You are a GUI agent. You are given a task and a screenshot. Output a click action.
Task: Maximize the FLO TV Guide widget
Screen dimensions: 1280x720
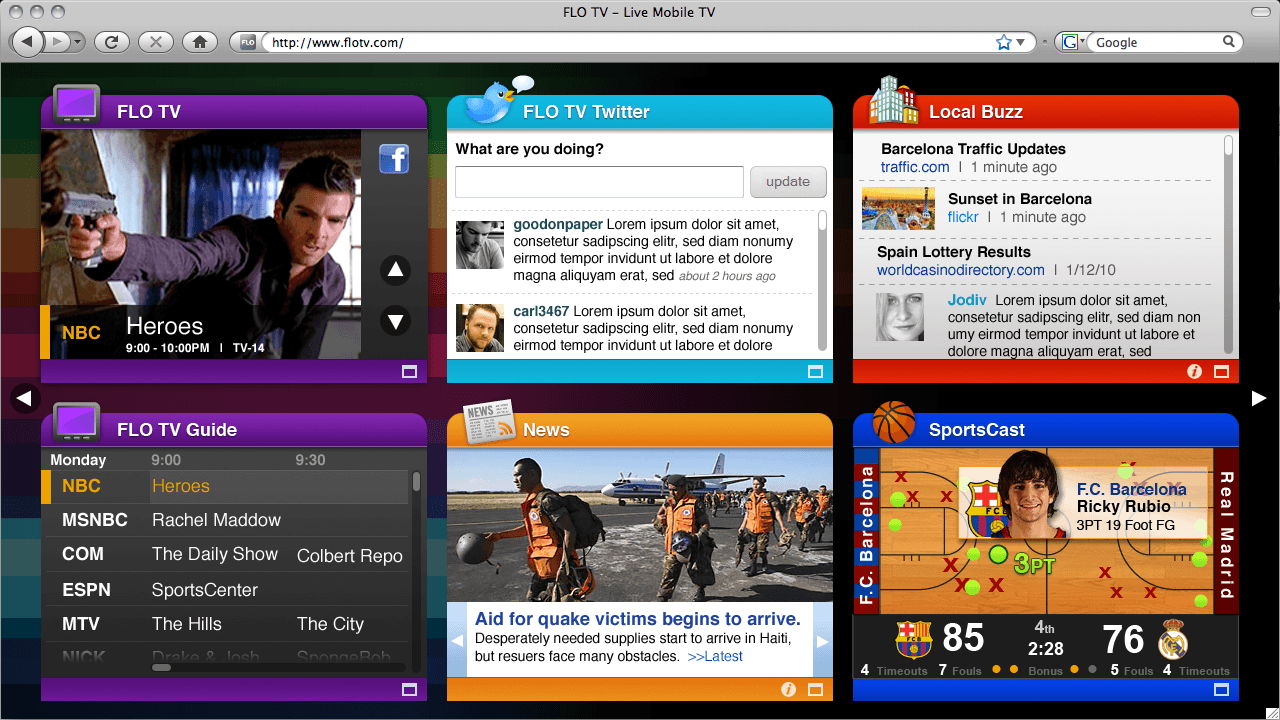click(409, 690)
